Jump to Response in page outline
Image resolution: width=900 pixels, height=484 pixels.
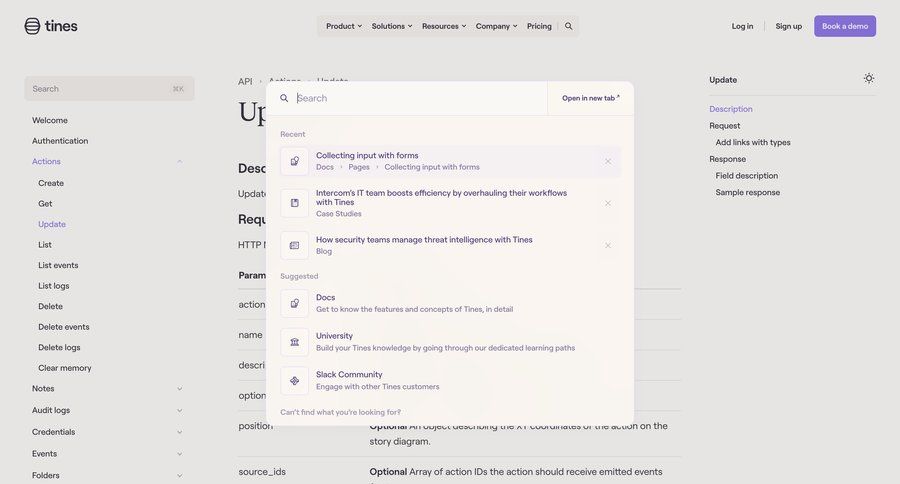point(728,159)
